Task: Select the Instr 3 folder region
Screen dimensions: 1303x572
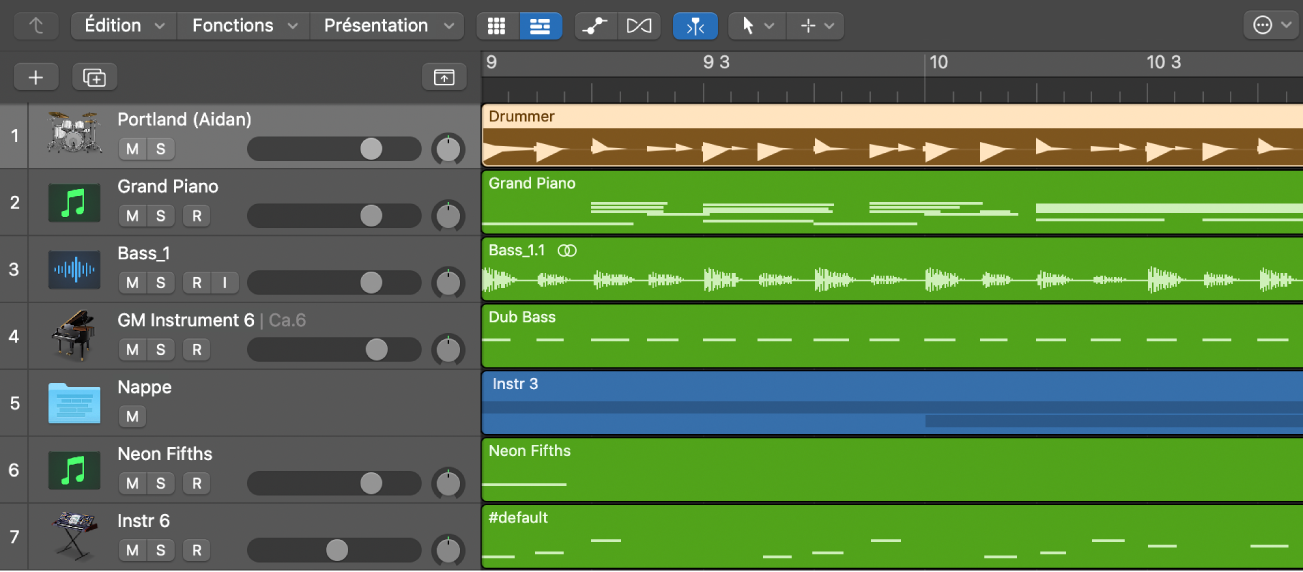Action: (892, 403)
